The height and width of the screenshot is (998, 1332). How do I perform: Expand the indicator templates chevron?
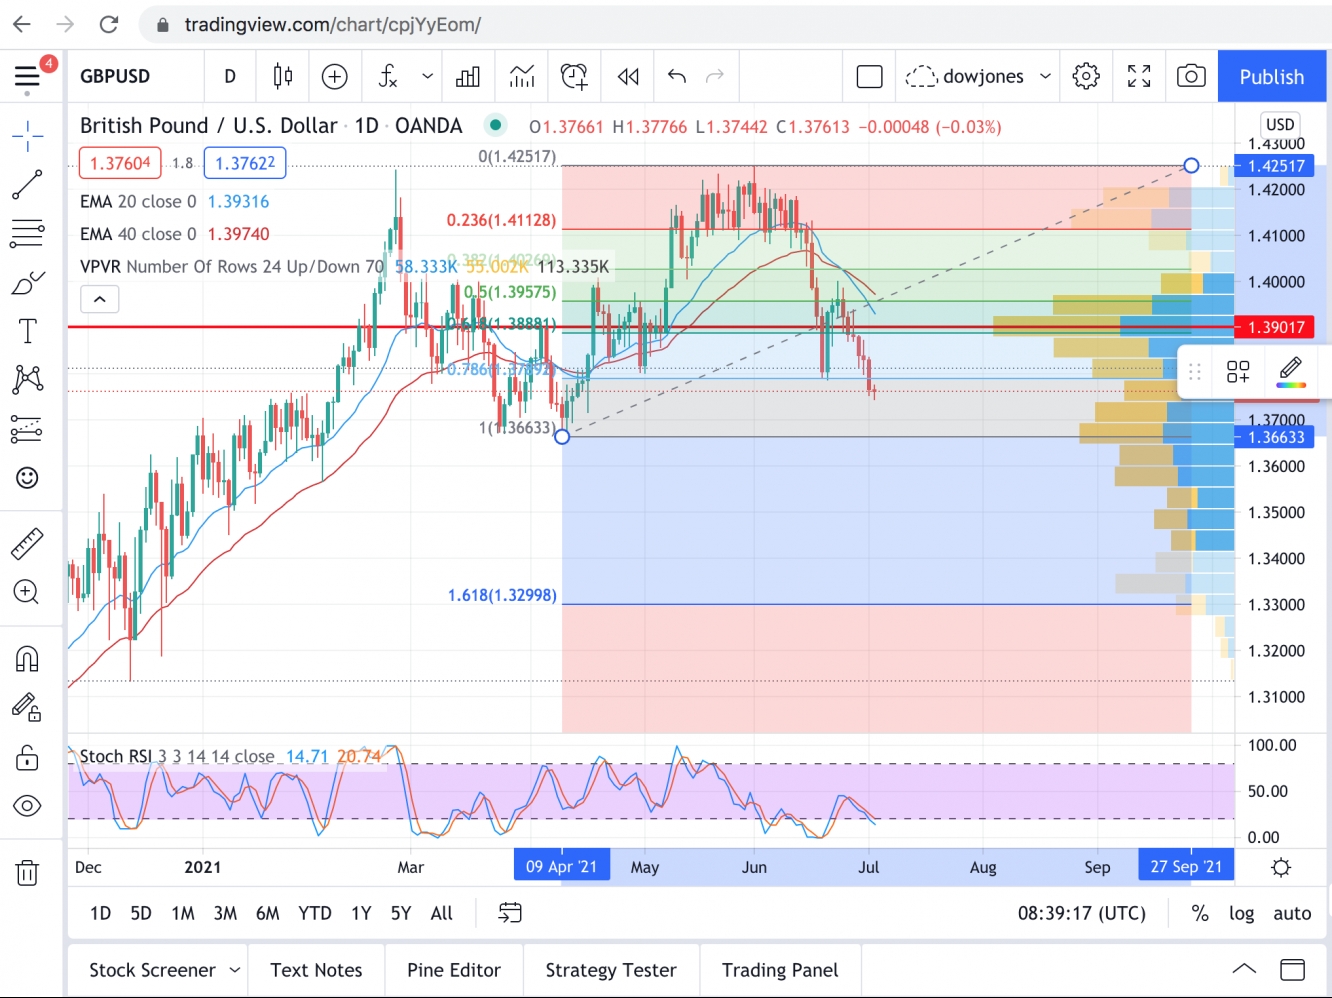(x=427, y=76)
